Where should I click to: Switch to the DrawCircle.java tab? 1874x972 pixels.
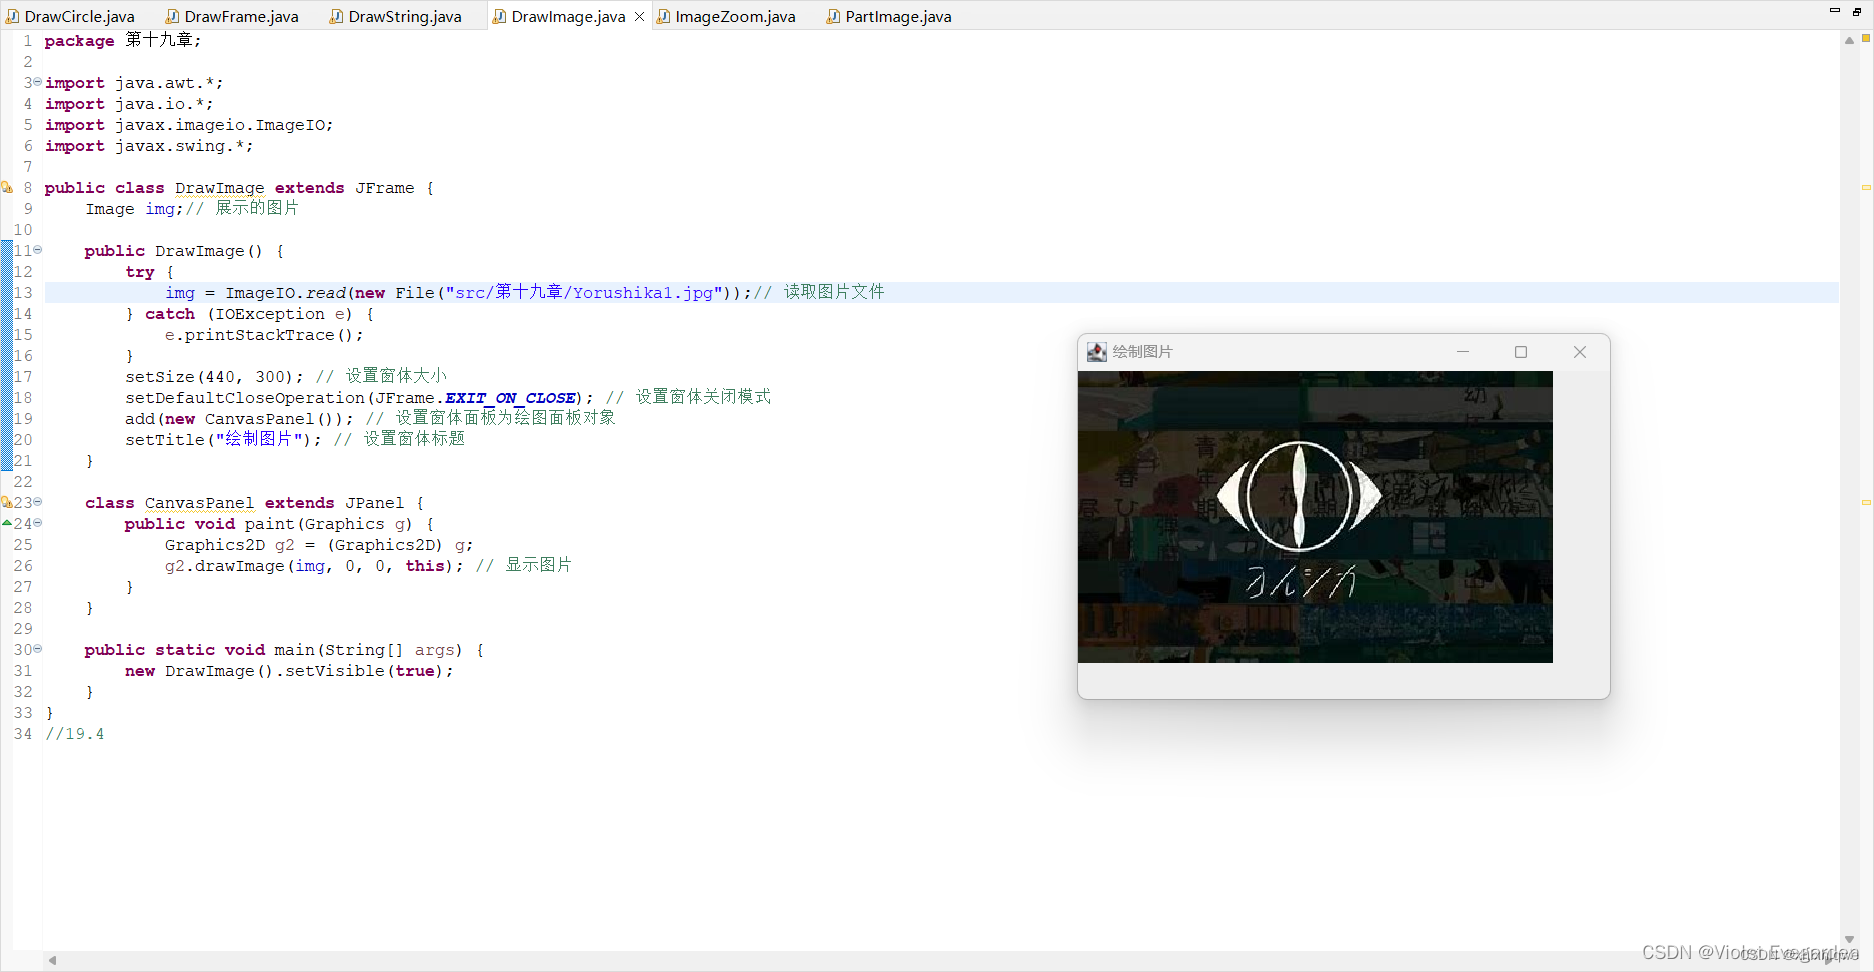pyautogui.click(x=72, y=16)
